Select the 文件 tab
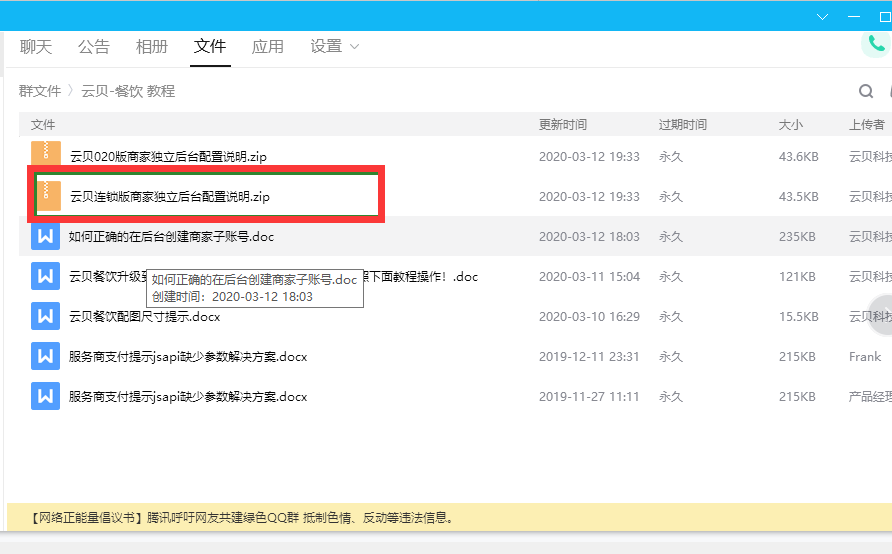 210,47
